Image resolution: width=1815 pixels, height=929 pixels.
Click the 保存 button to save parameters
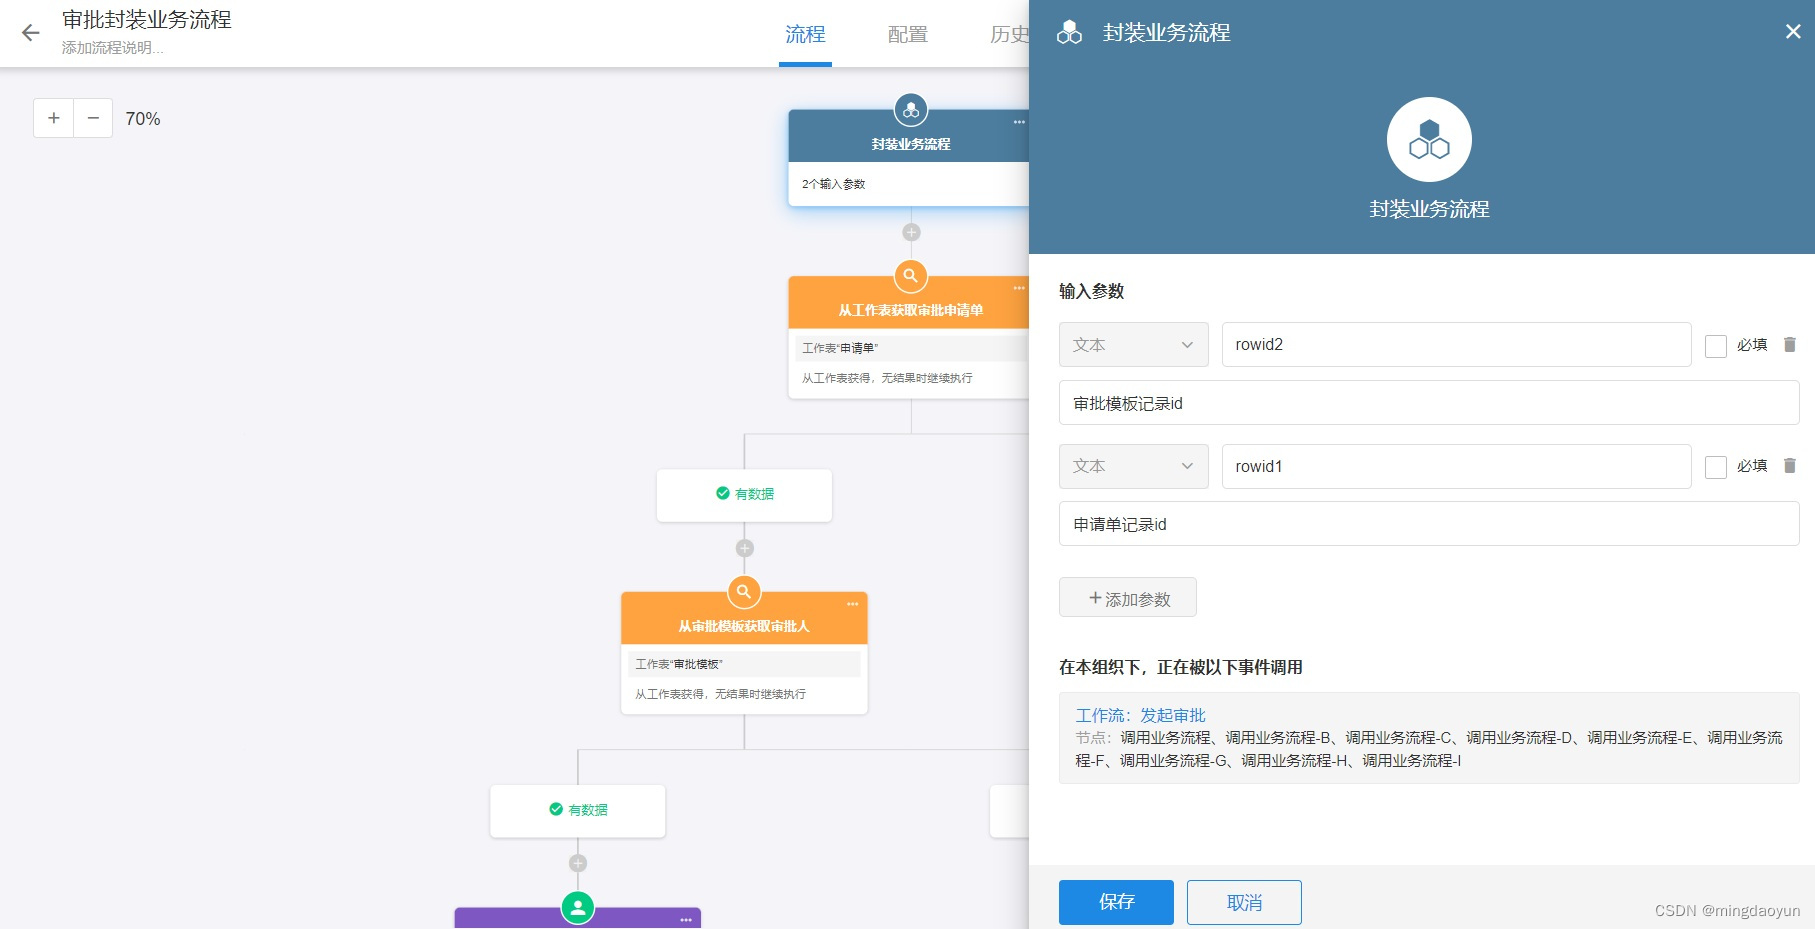point(1115,902)
